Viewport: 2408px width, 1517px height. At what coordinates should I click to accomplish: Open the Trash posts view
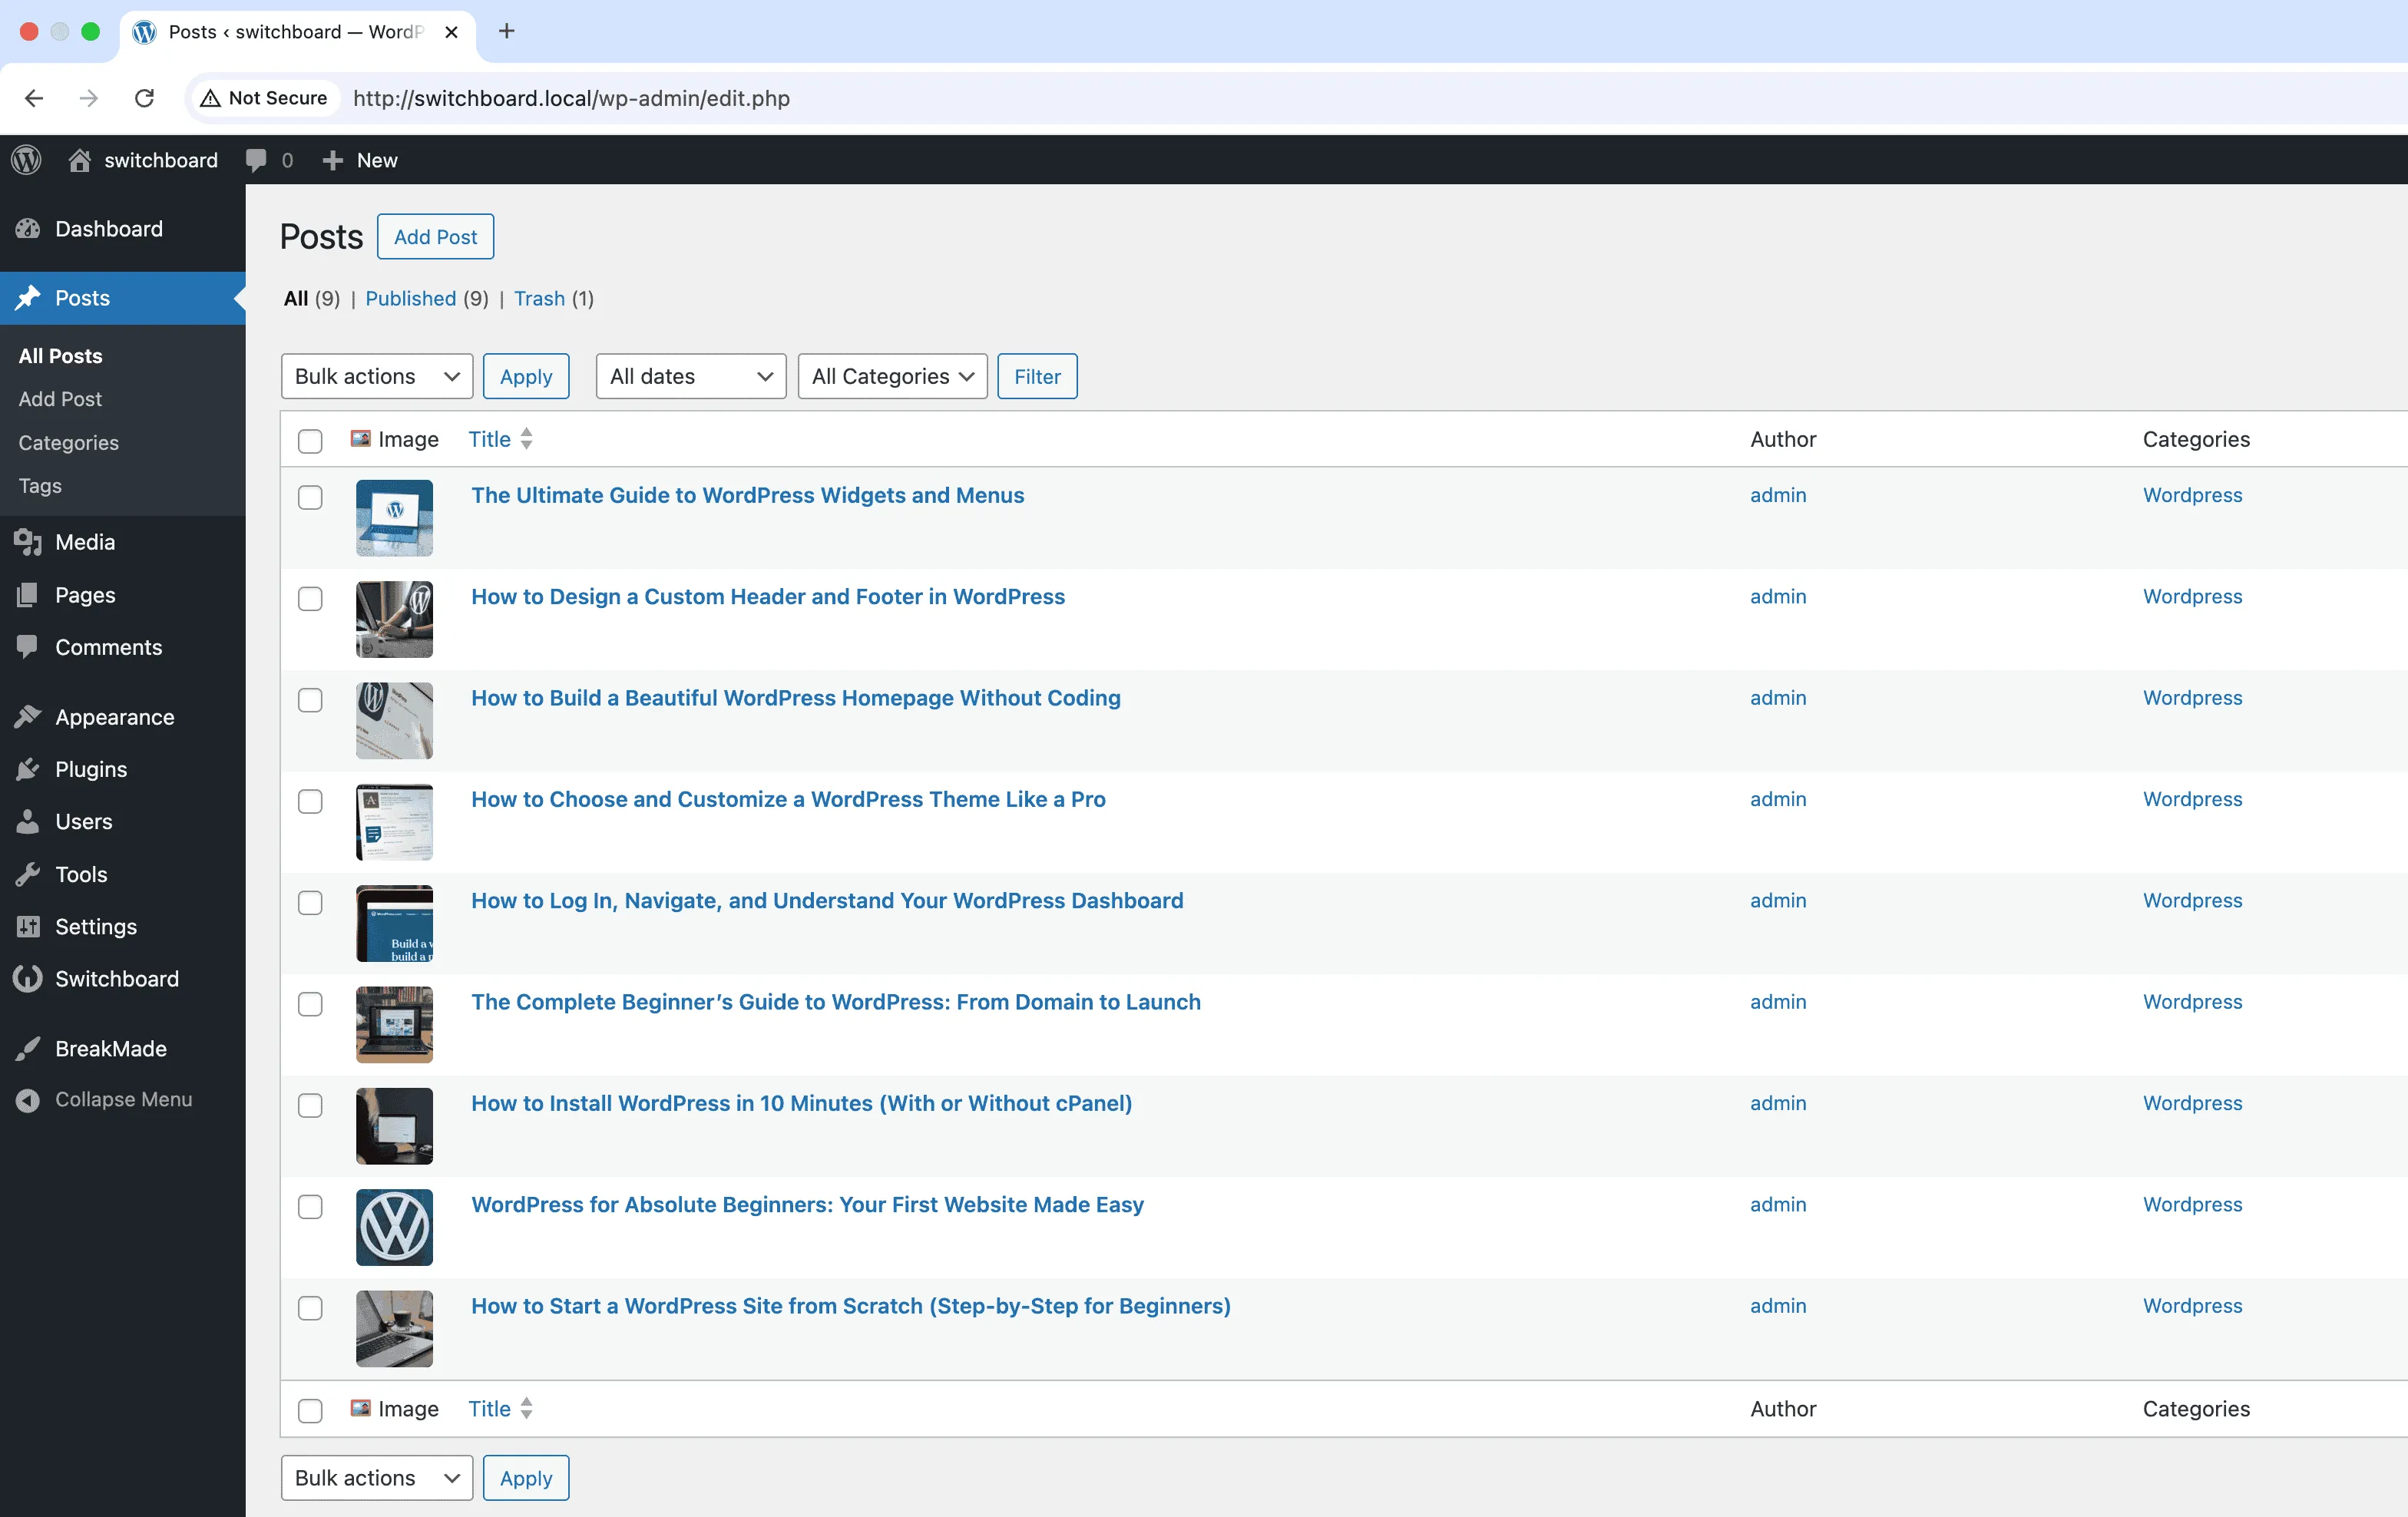[538, 298]
